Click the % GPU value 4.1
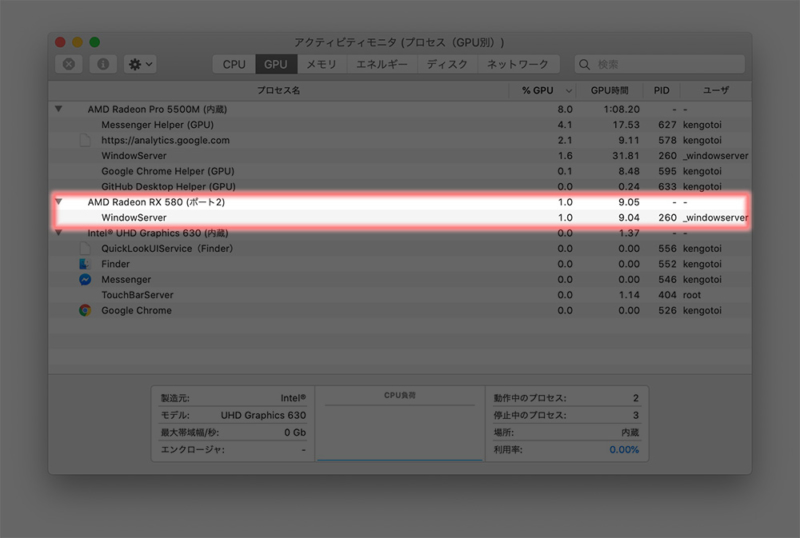Viewport: 800px width, 538px height. 565,125
